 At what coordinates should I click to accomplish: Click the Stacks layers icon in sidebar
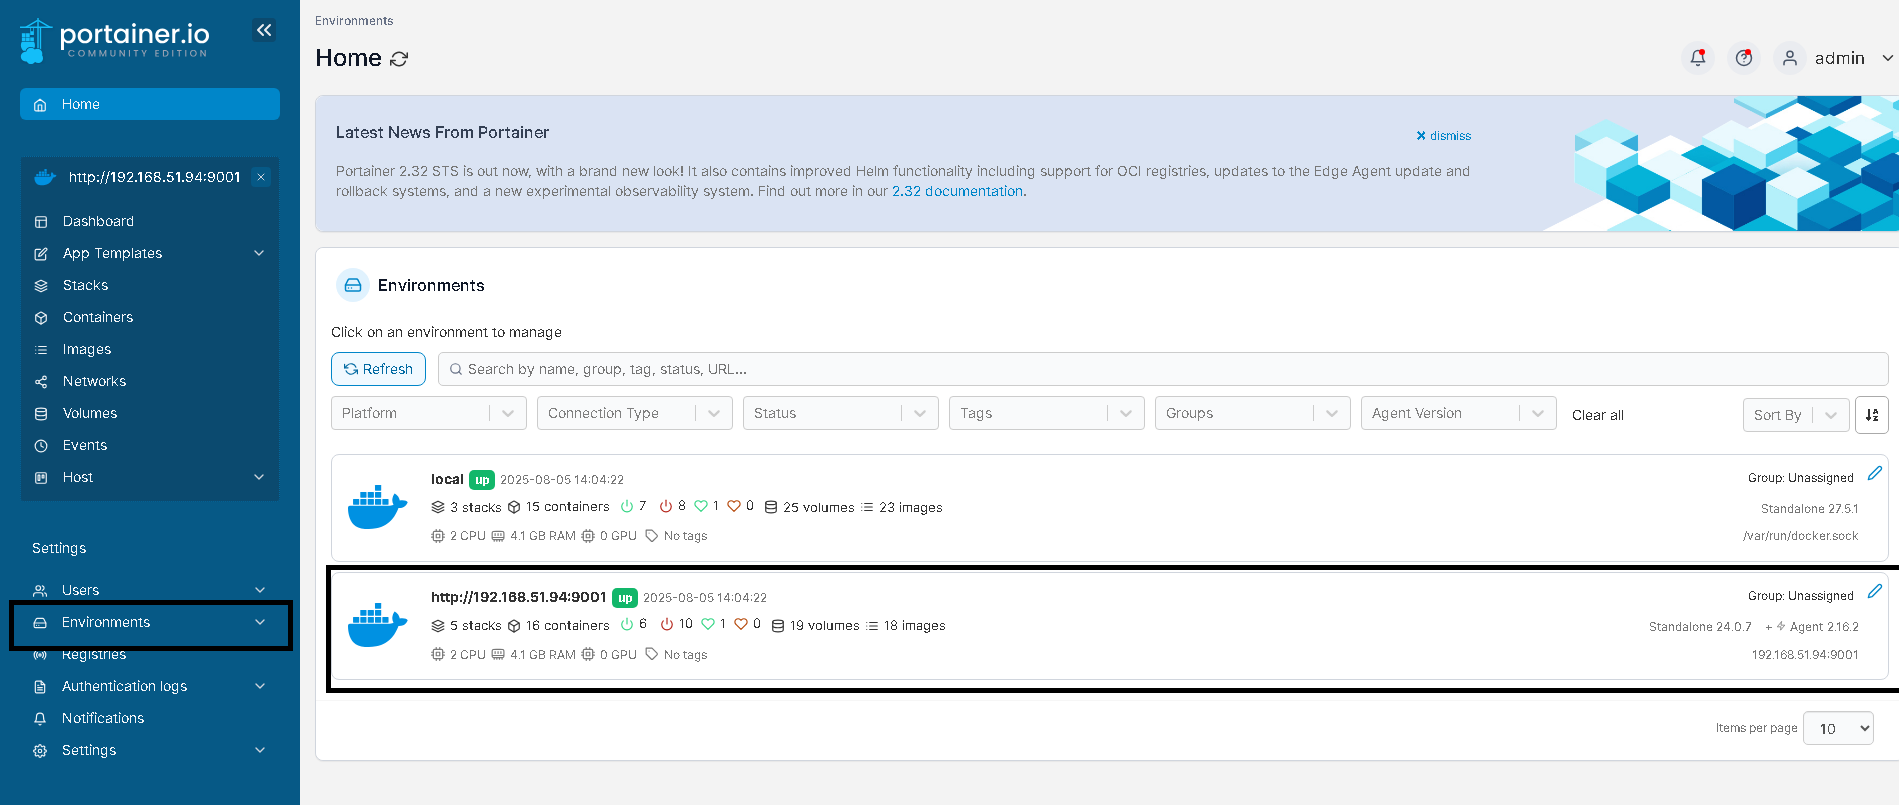point(41,286)
